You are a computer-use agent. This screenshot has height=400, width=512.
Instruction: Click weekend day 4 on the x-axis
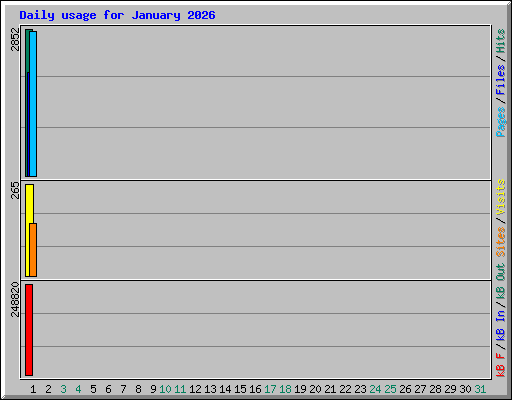(x=78, y=389)
